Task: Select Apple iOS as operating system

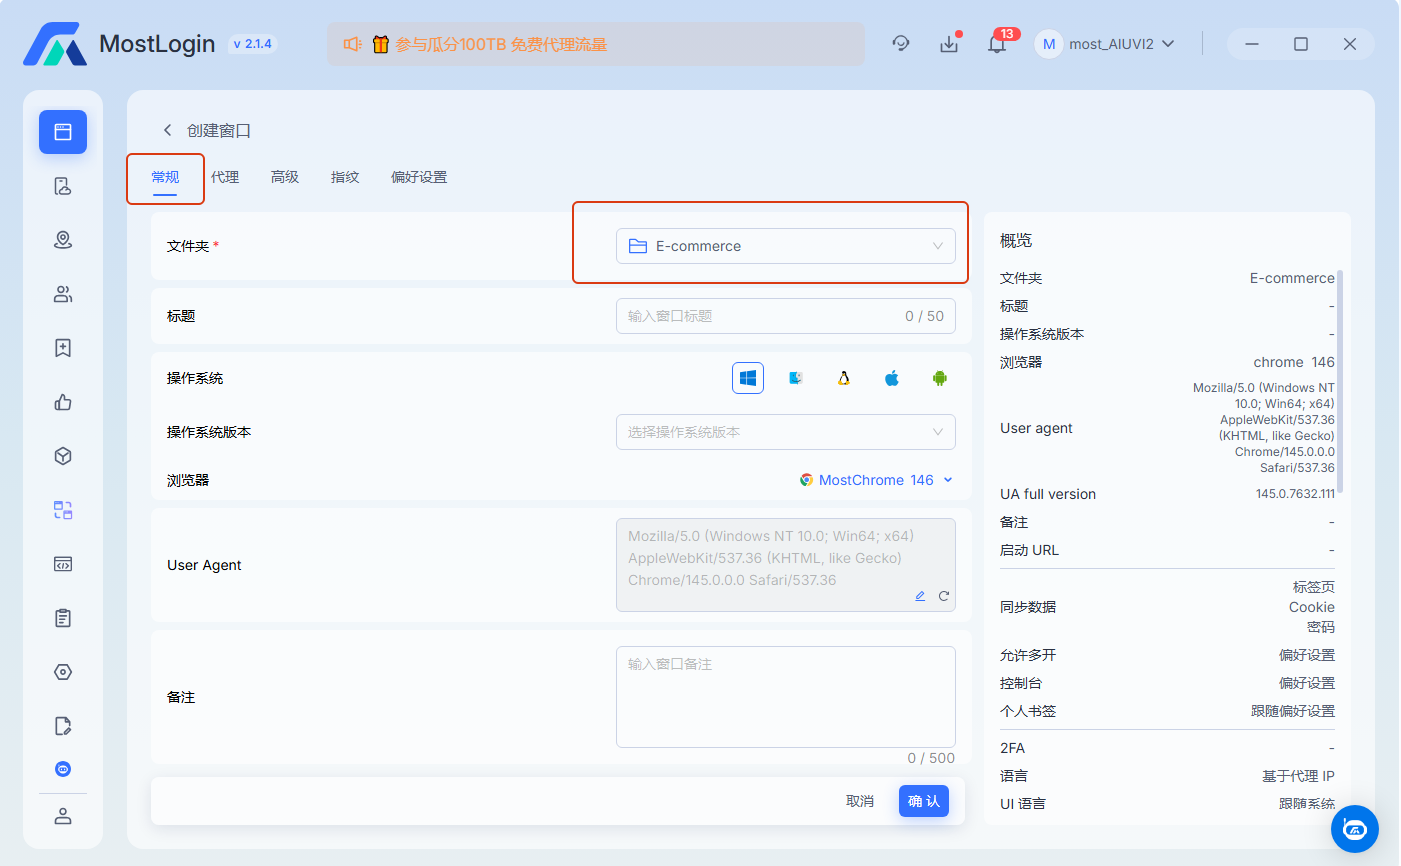Action: 892,378
